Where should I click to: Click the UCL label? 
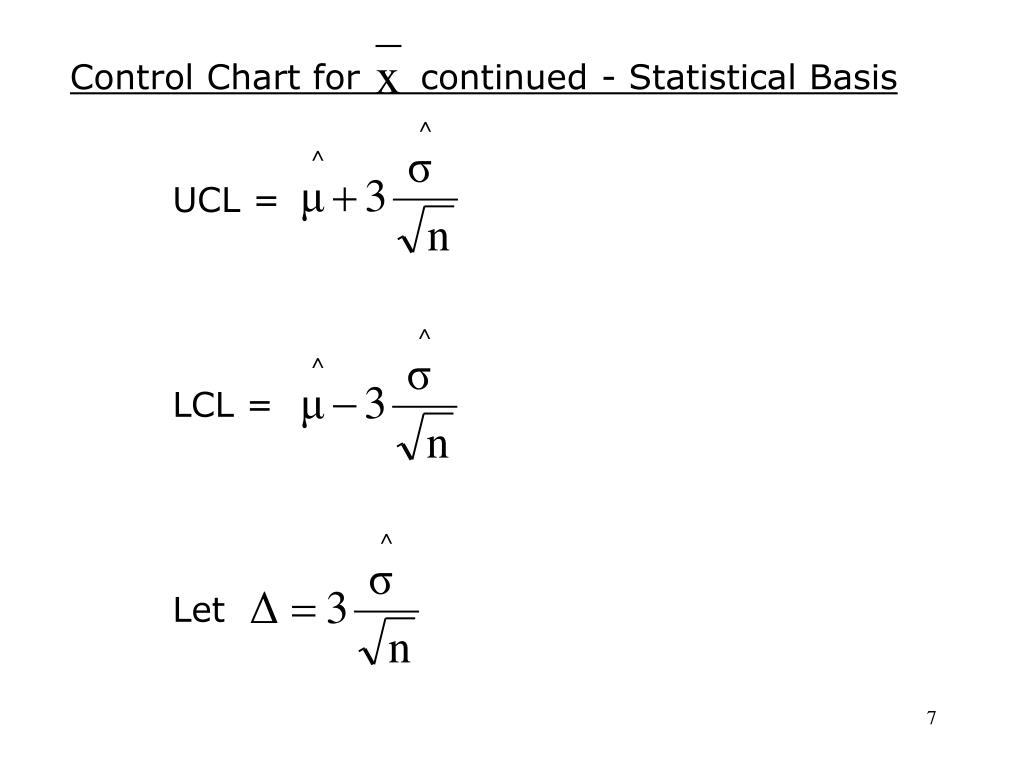[x=206, y=200]
